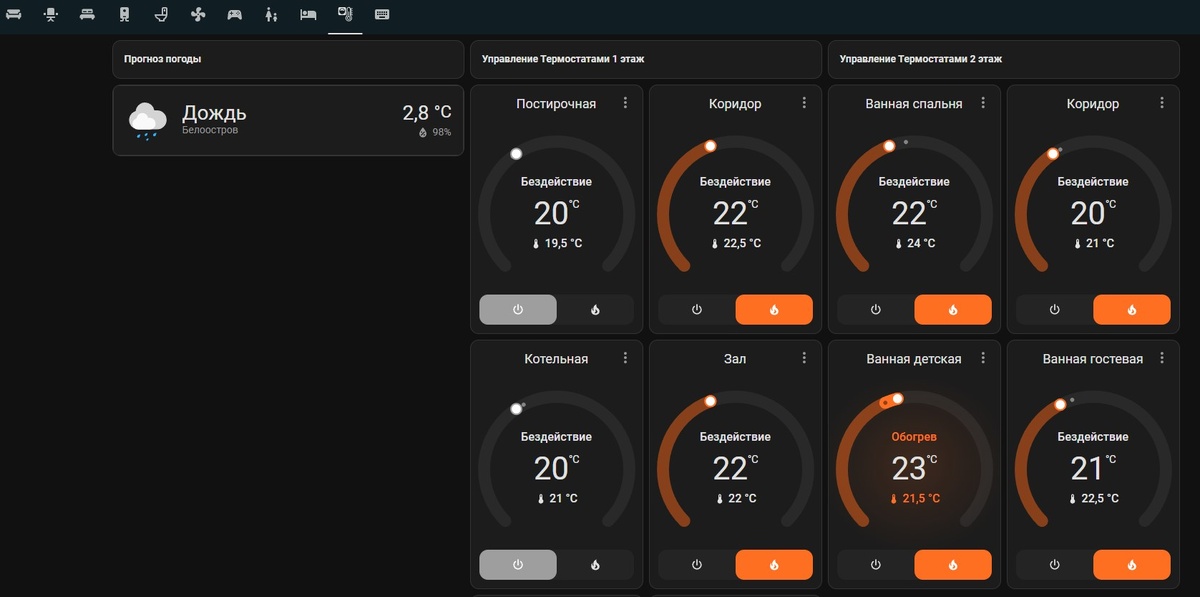
Task: Select the thermostat tab
Action: pyautogui.click(x=345, y=15)
